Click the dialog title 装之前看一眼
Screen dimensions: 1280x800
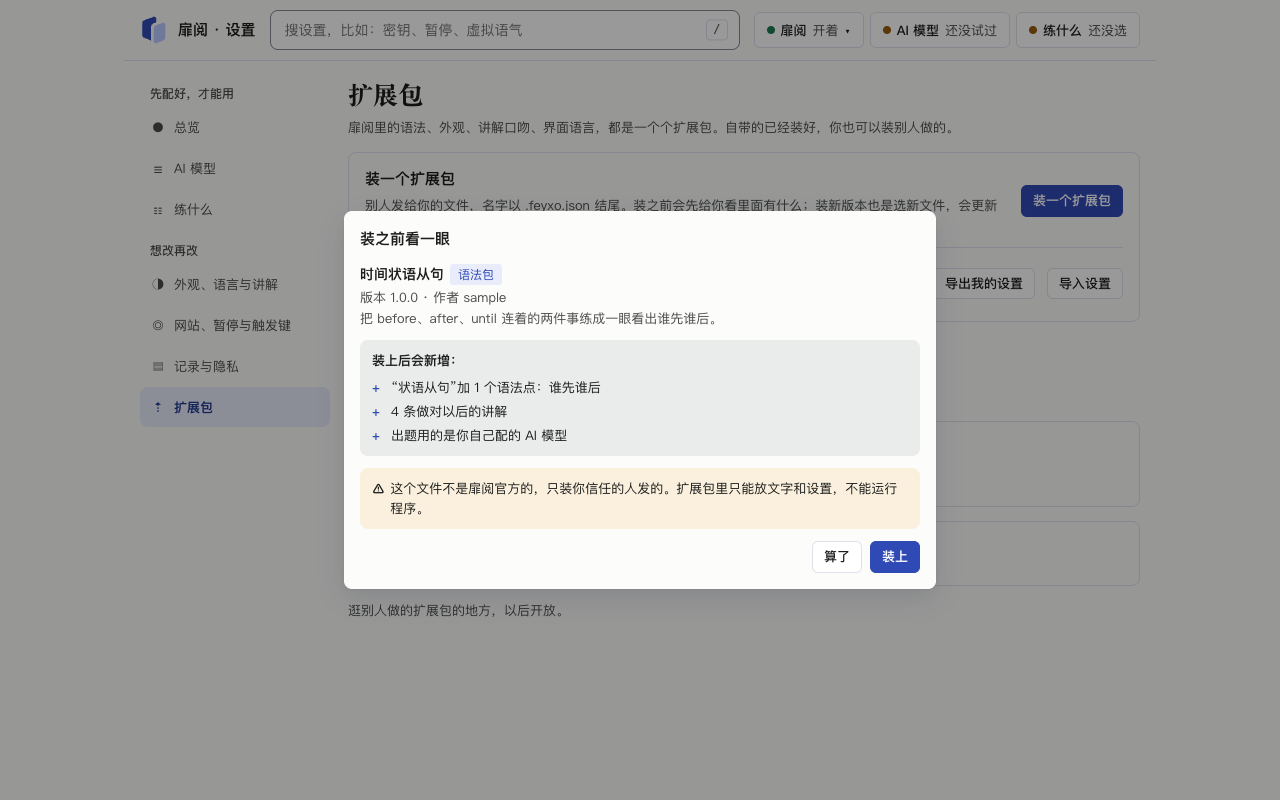pyautogui.click(x=405, y=239)
